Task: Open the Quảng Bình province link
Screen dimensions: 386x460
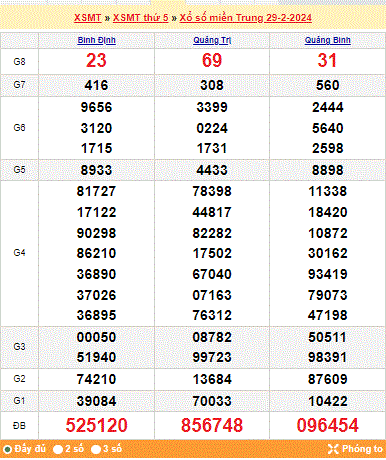Action: point(328,40)
